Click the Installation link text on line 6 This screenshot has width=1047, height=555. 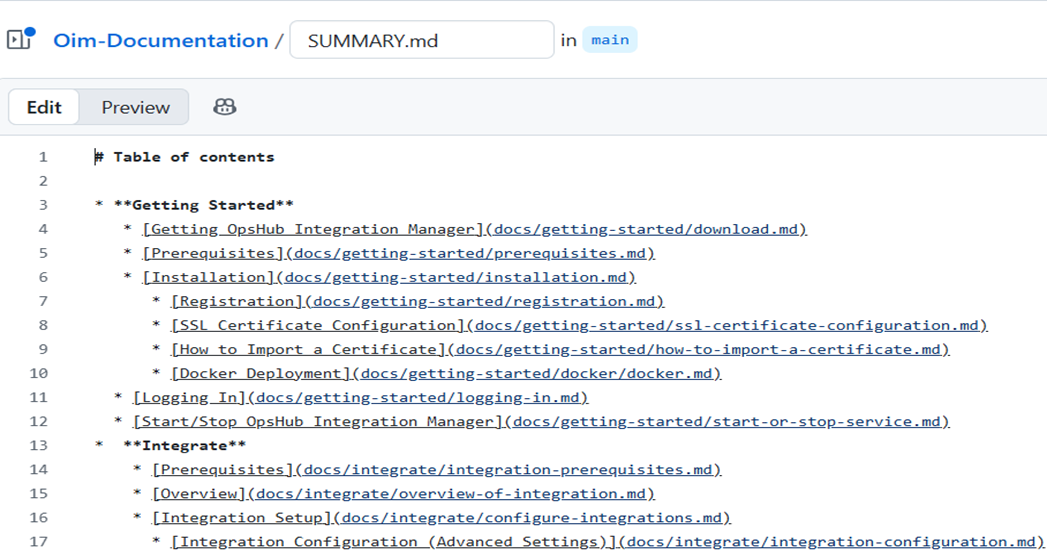(x=209, y=277)
